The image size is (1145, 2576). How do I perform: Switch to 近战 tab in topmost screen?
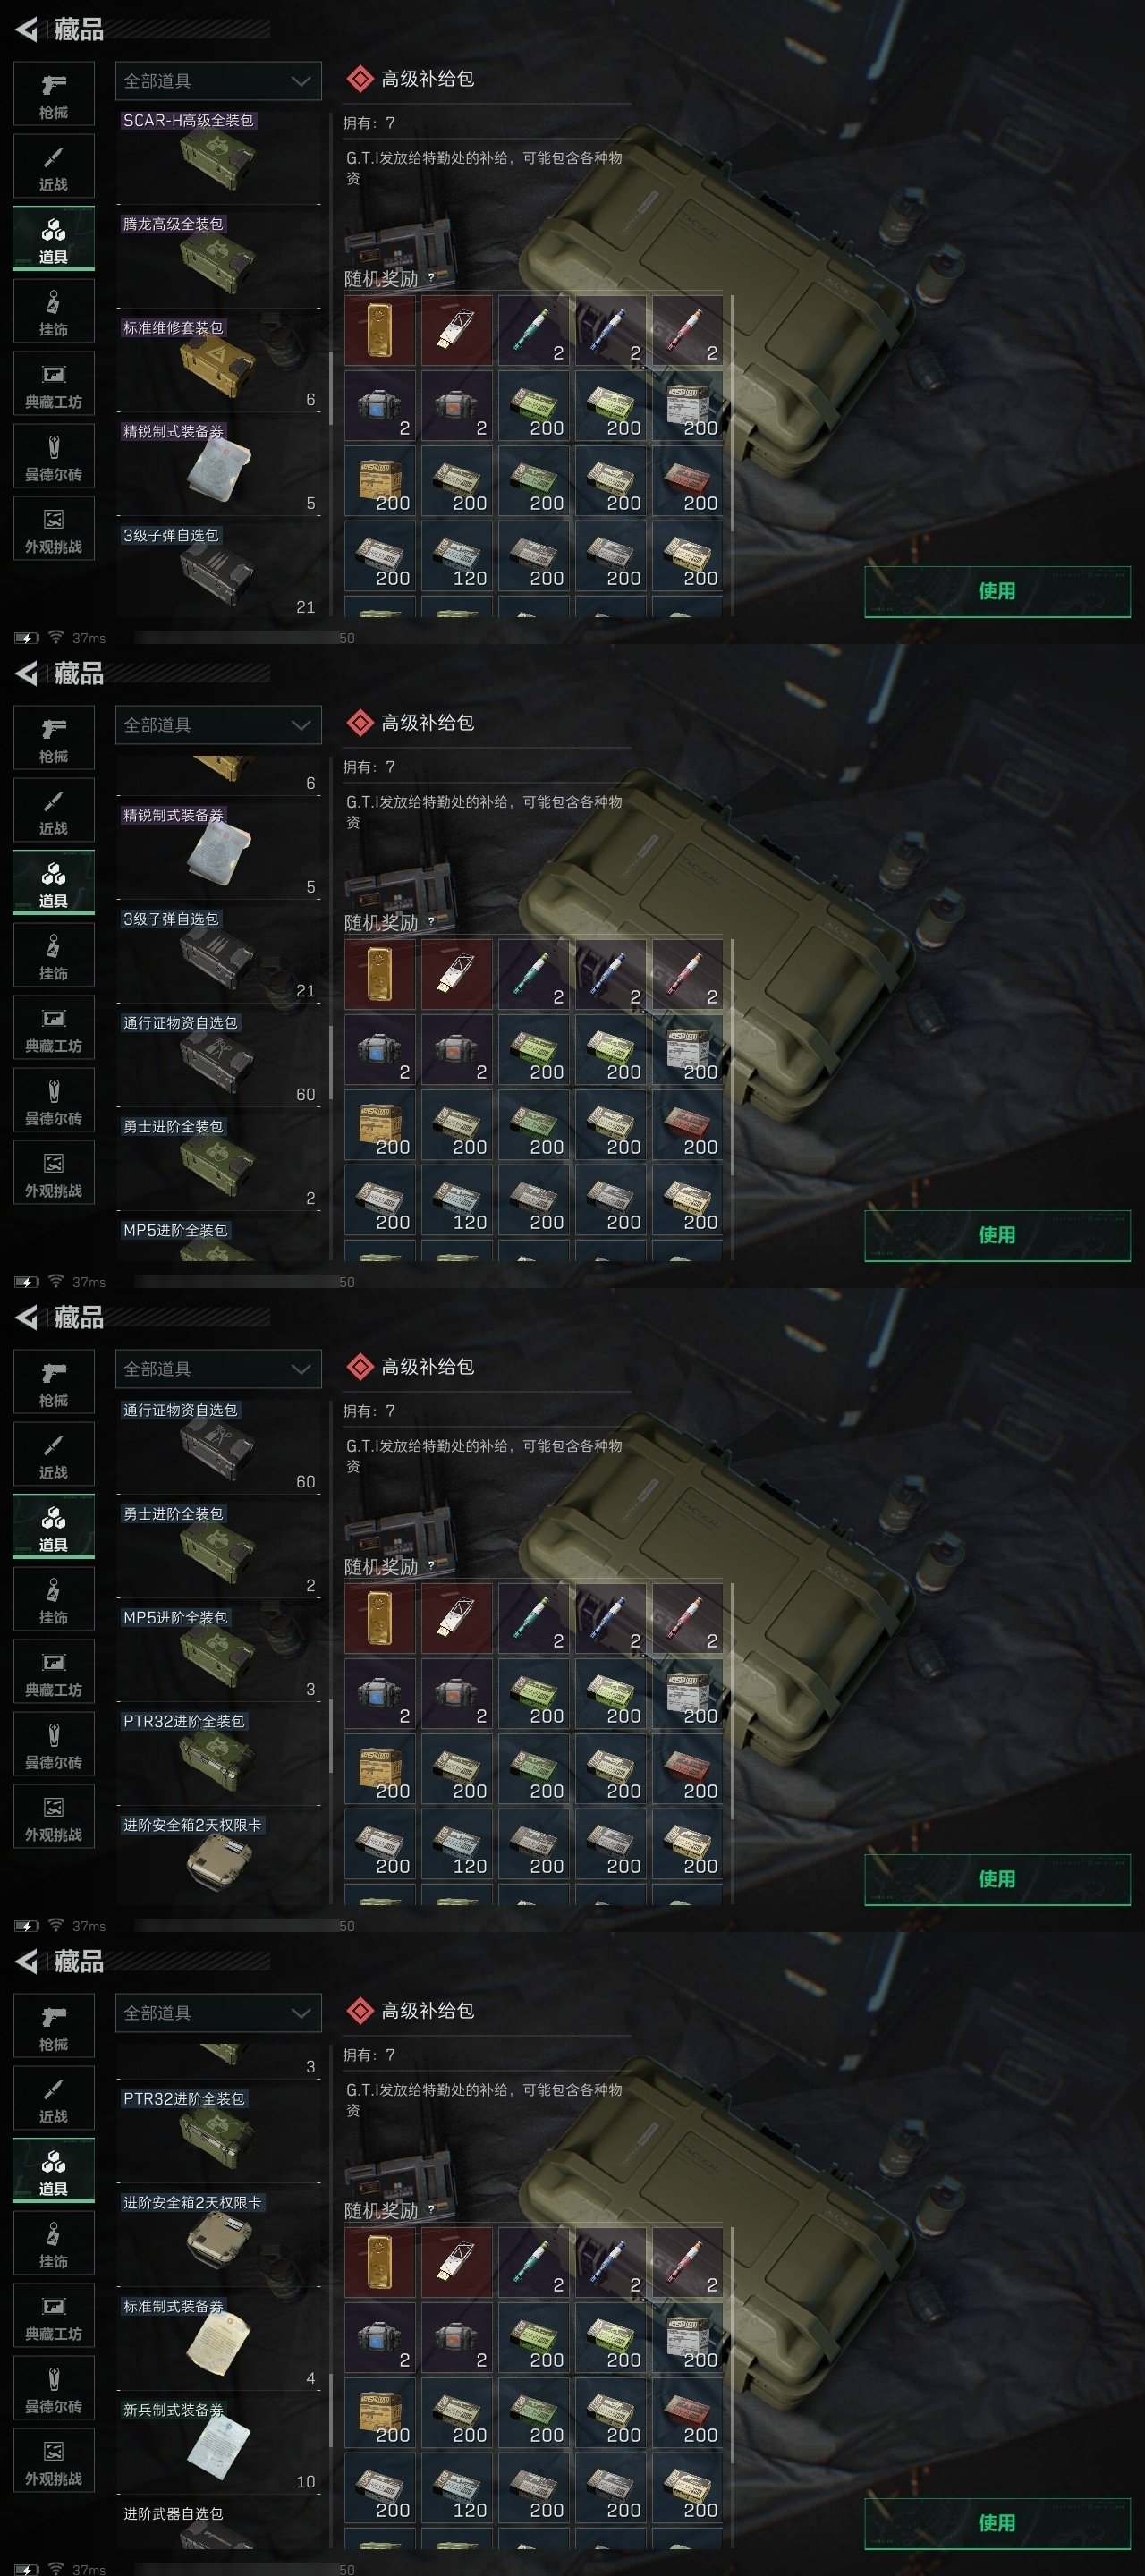pos(54,166)
